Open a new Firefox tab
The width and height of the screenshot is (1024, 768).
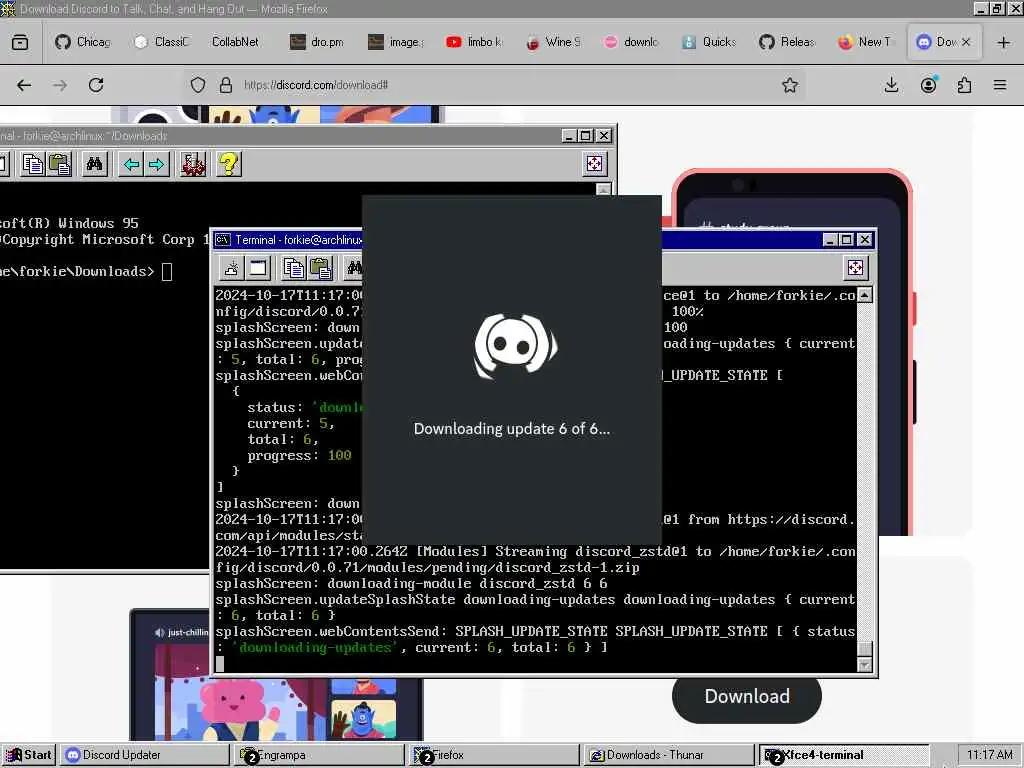click(x=1004, y=42)
